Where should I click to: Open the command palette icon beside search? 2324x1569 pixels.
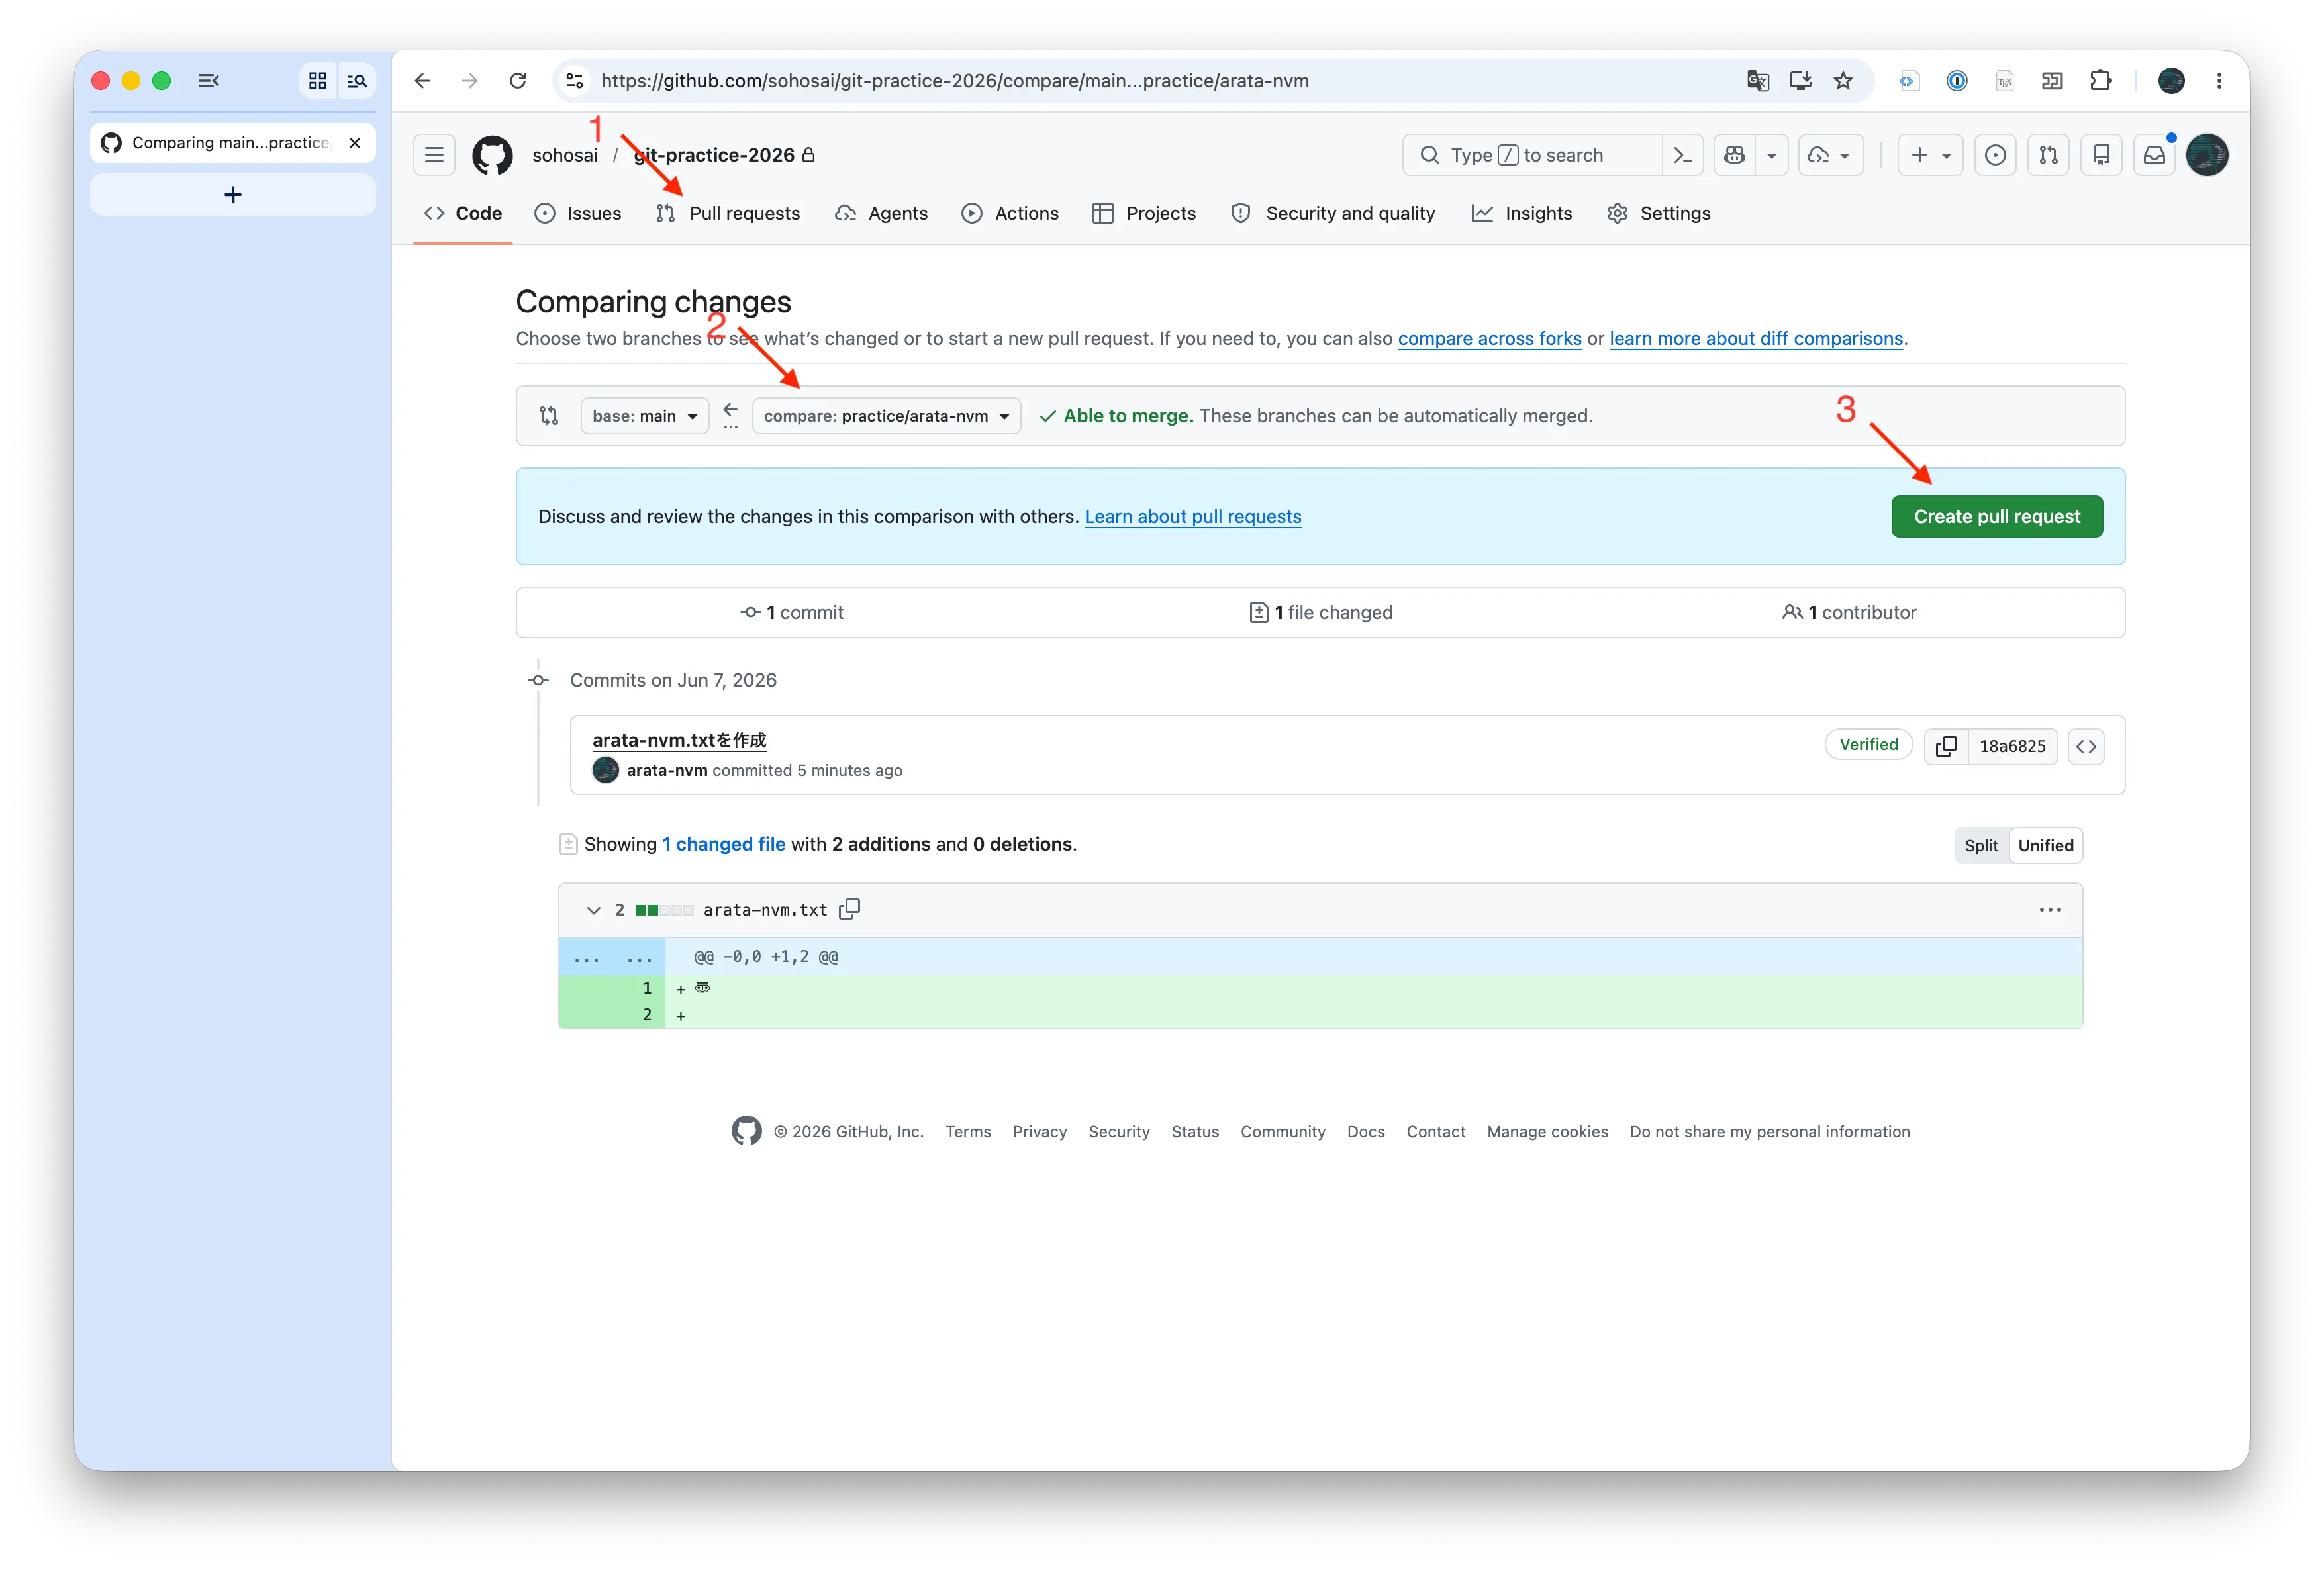(x=1683, y=155)
